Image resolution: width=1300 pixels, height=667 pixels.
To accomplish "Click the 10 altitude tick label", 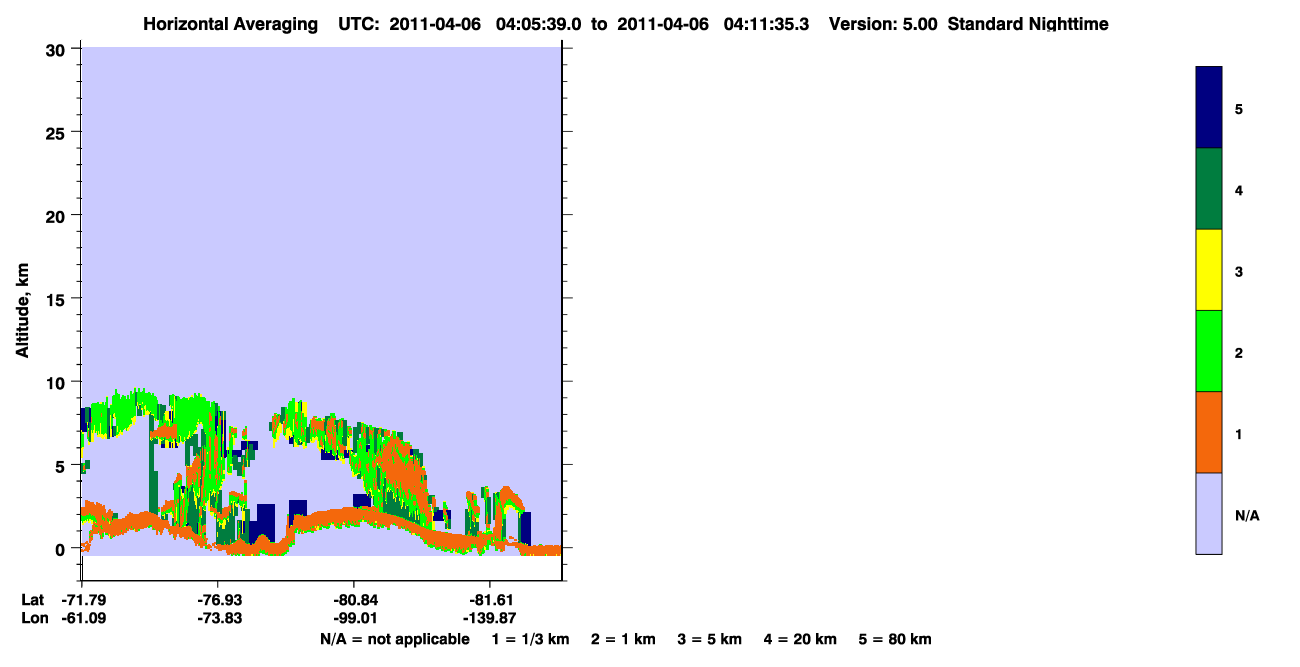I will (57, 382).
